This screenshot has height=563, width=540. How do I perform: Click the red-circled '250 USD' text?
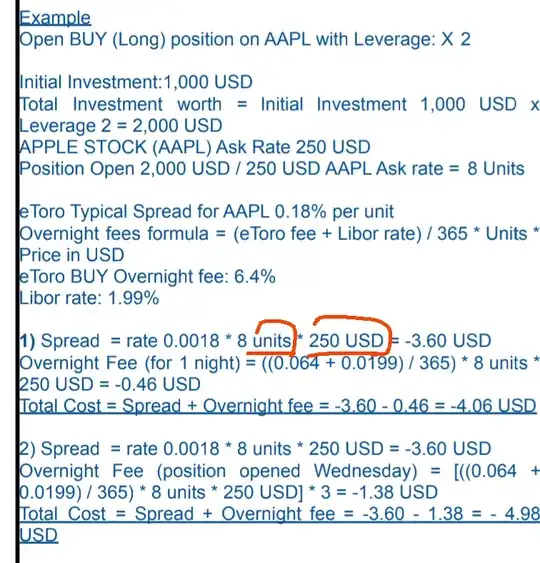(x=346, y=341)
